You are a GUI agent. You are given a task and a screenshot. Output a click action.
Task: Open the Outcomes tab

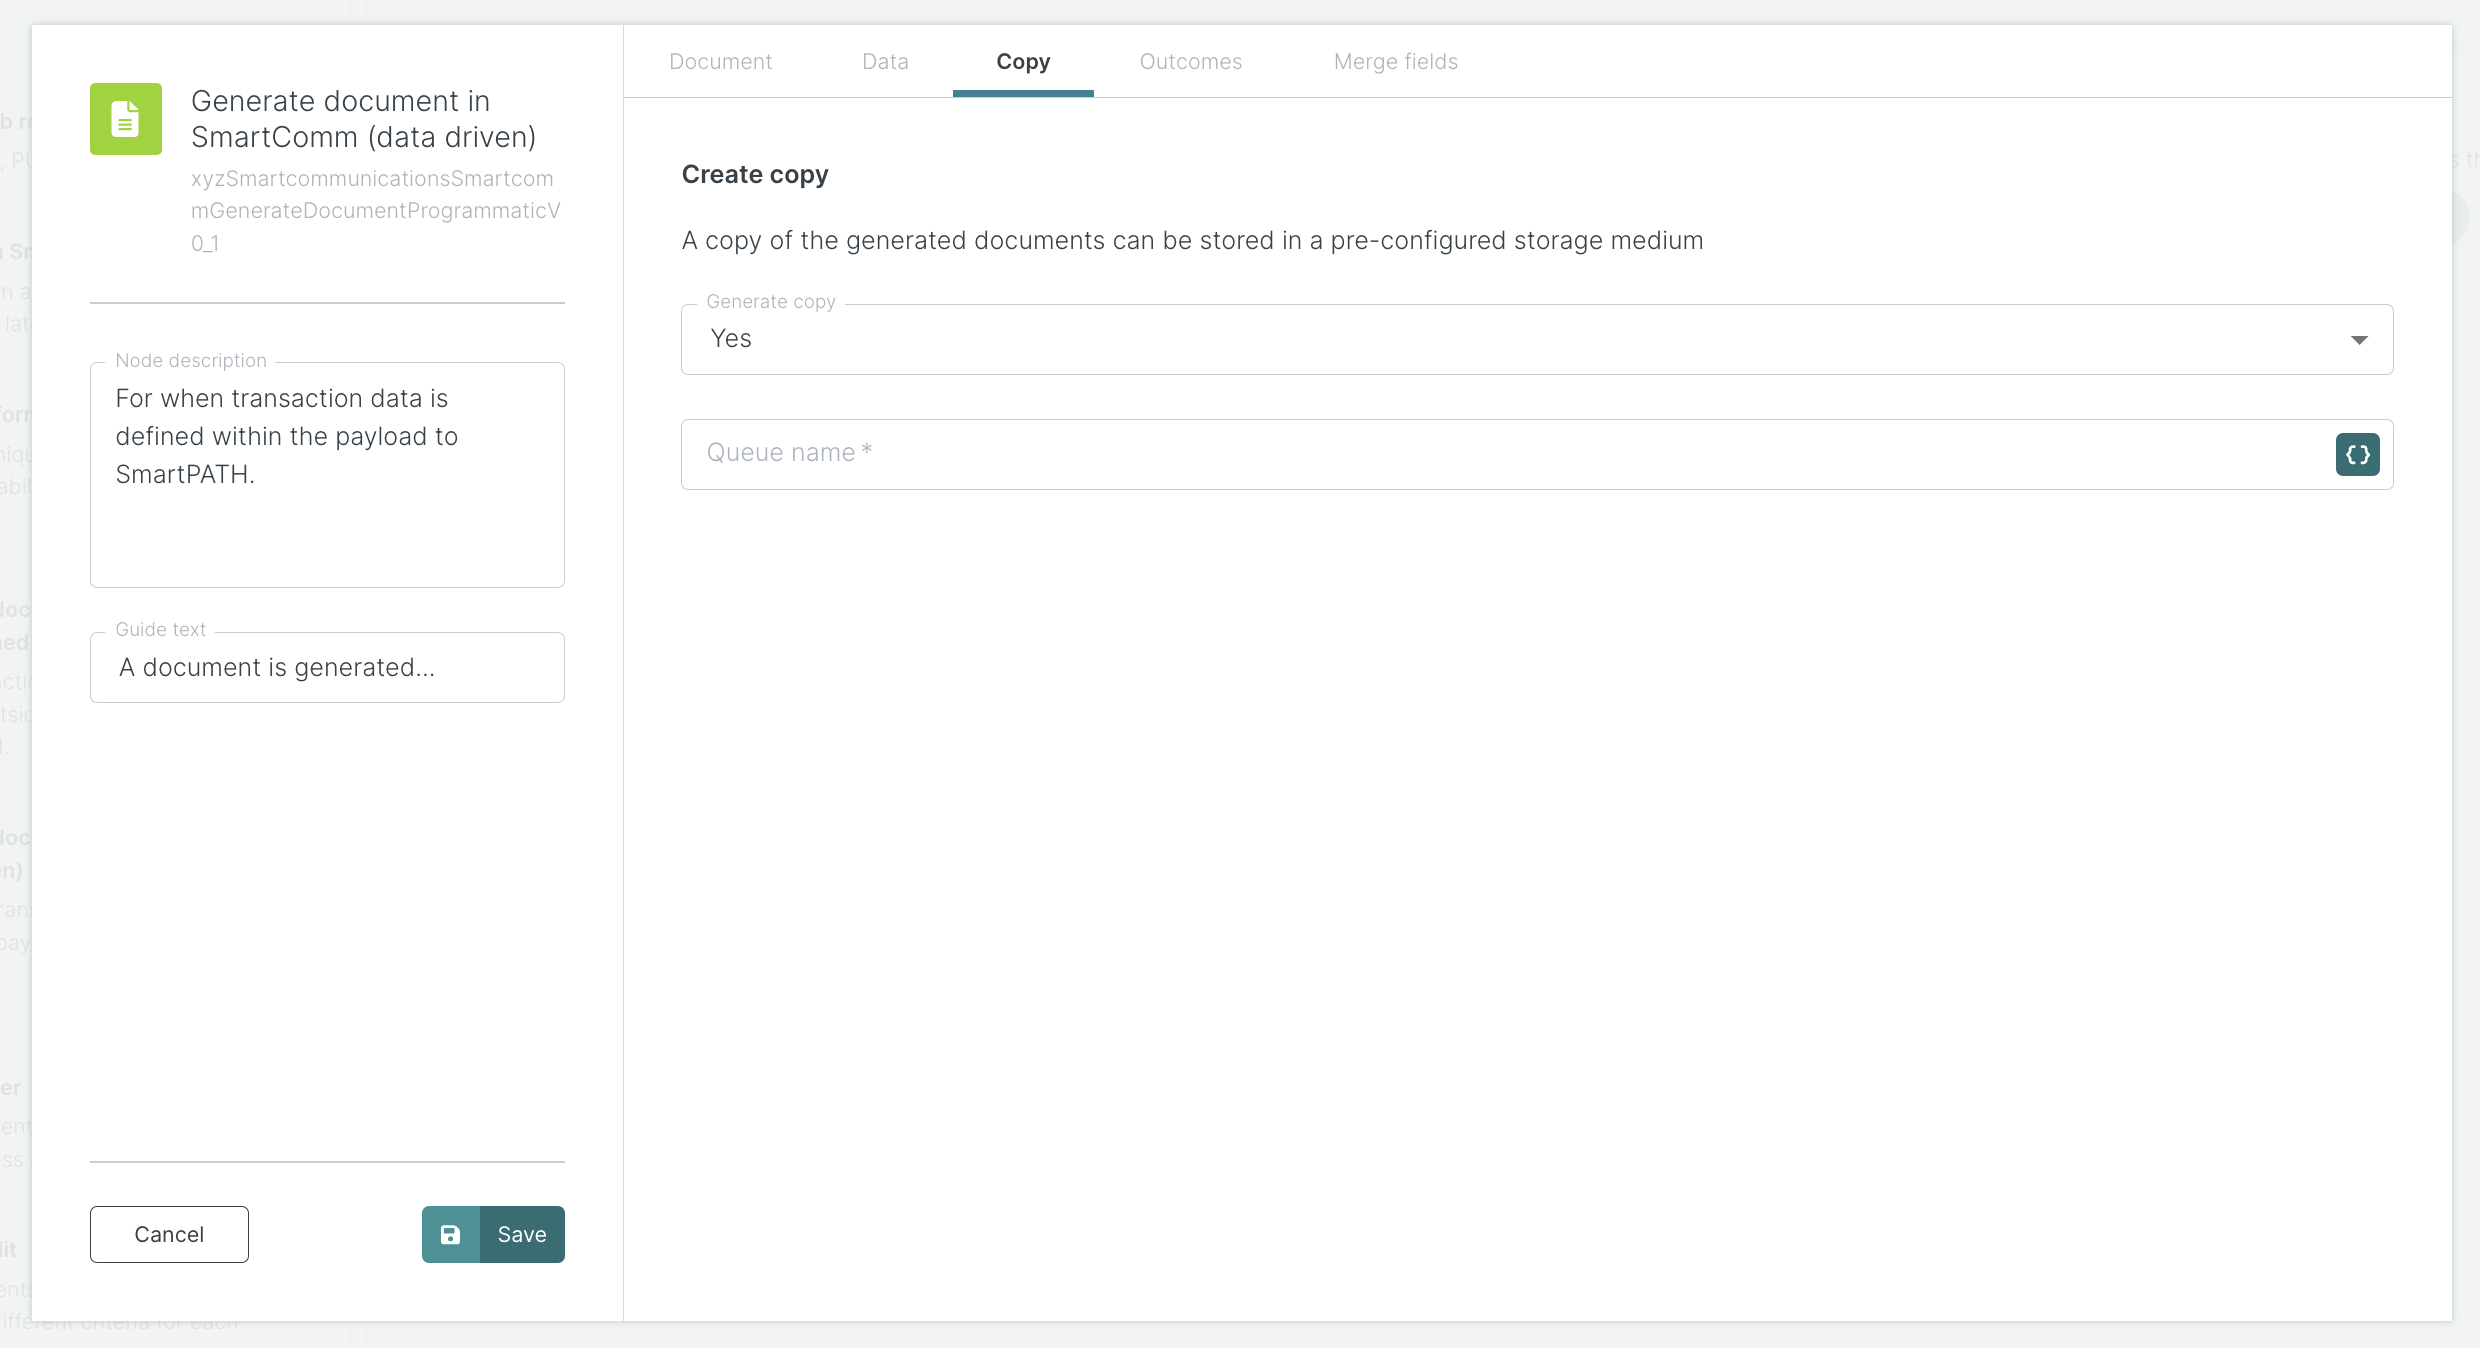tap(1191, 62)
